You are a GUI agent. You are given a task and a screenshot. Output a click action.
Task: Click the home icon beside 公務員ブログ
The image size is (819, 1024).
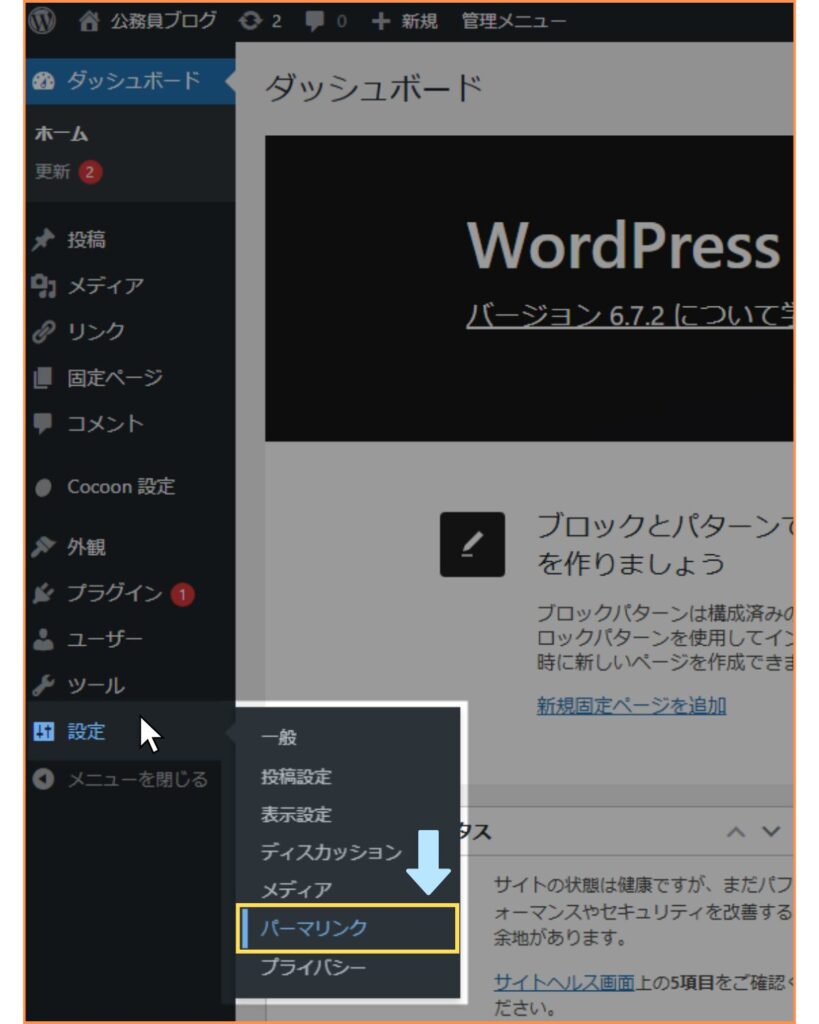coord(89,21)
